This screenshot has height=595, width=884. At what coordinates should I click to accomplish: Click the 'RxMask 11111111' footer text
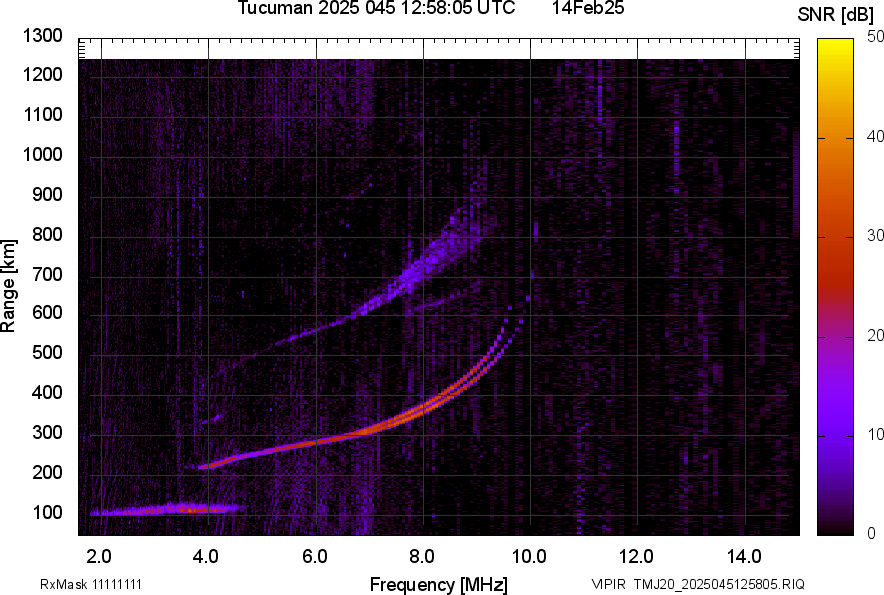(x=91, y=584)
